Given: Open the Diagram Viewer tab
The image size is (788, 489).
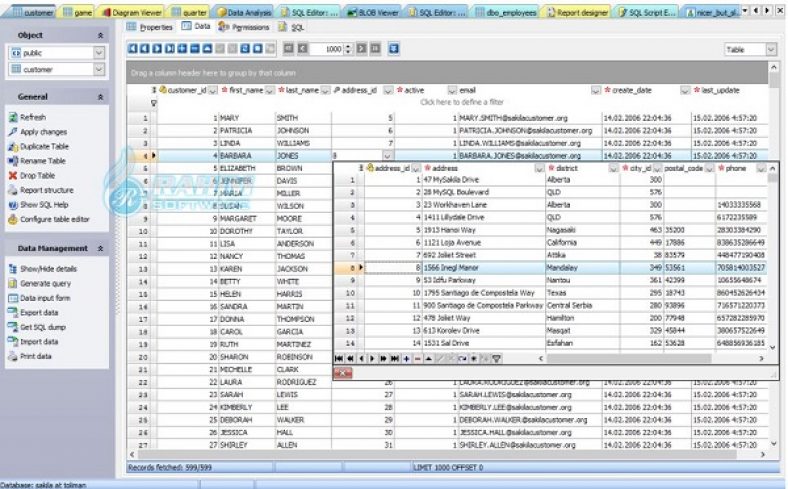Looking at the screenshot, I should (x=132, y=12).
